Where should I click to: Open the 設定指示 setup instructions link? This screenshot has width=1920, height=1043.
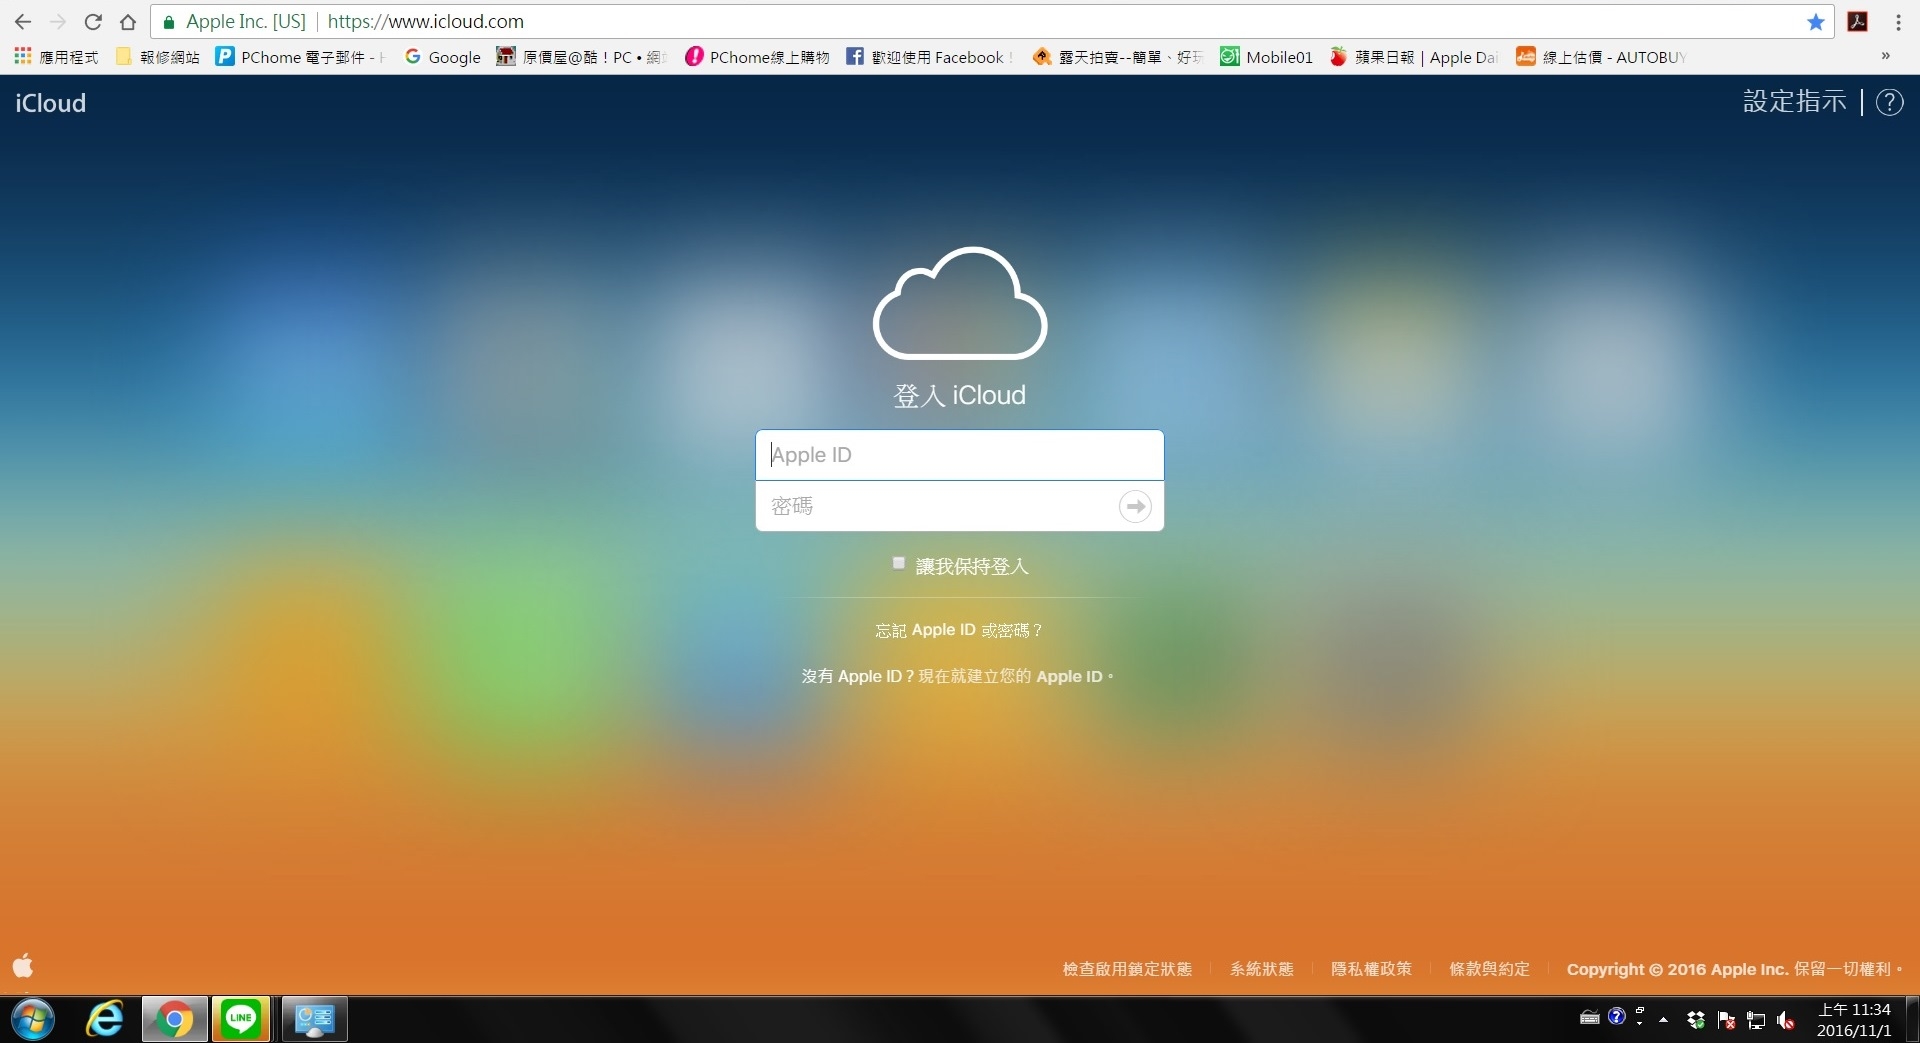(x=1795, y=102)
